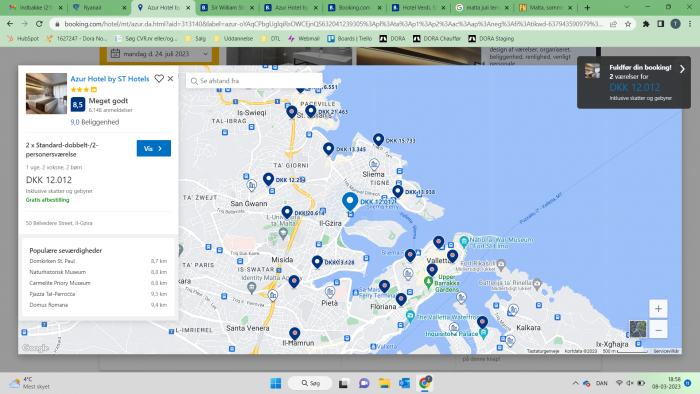This screenshot has height=394, width=700.
Task: Click the Se afstand fra search field
Action: [254, 81]
